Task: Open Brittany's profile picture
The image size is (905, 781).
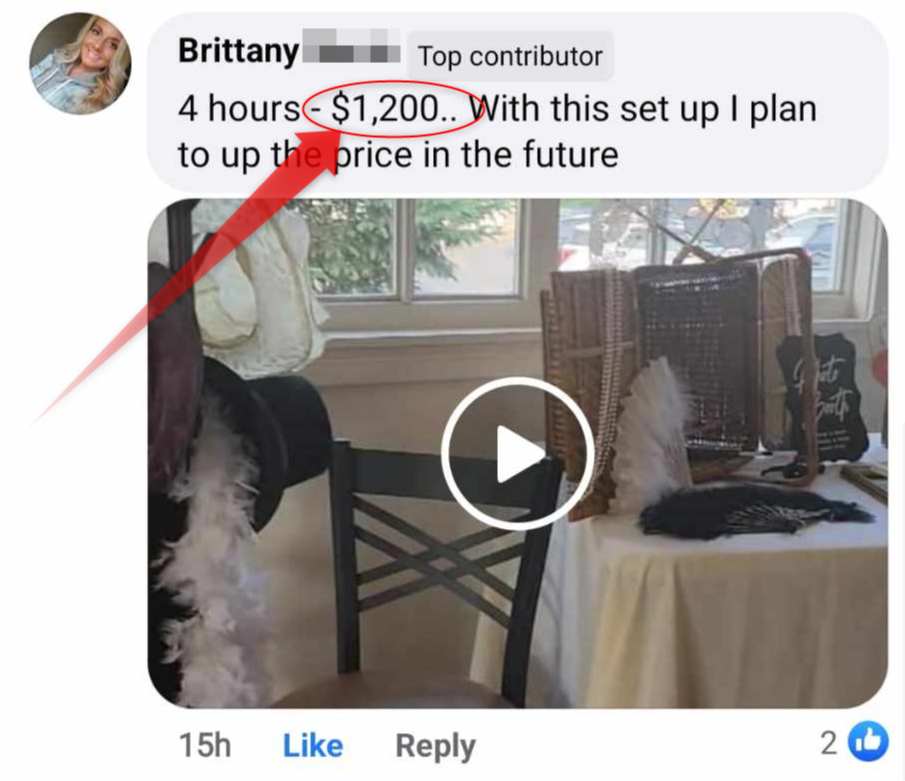Action: coord(80,63)
